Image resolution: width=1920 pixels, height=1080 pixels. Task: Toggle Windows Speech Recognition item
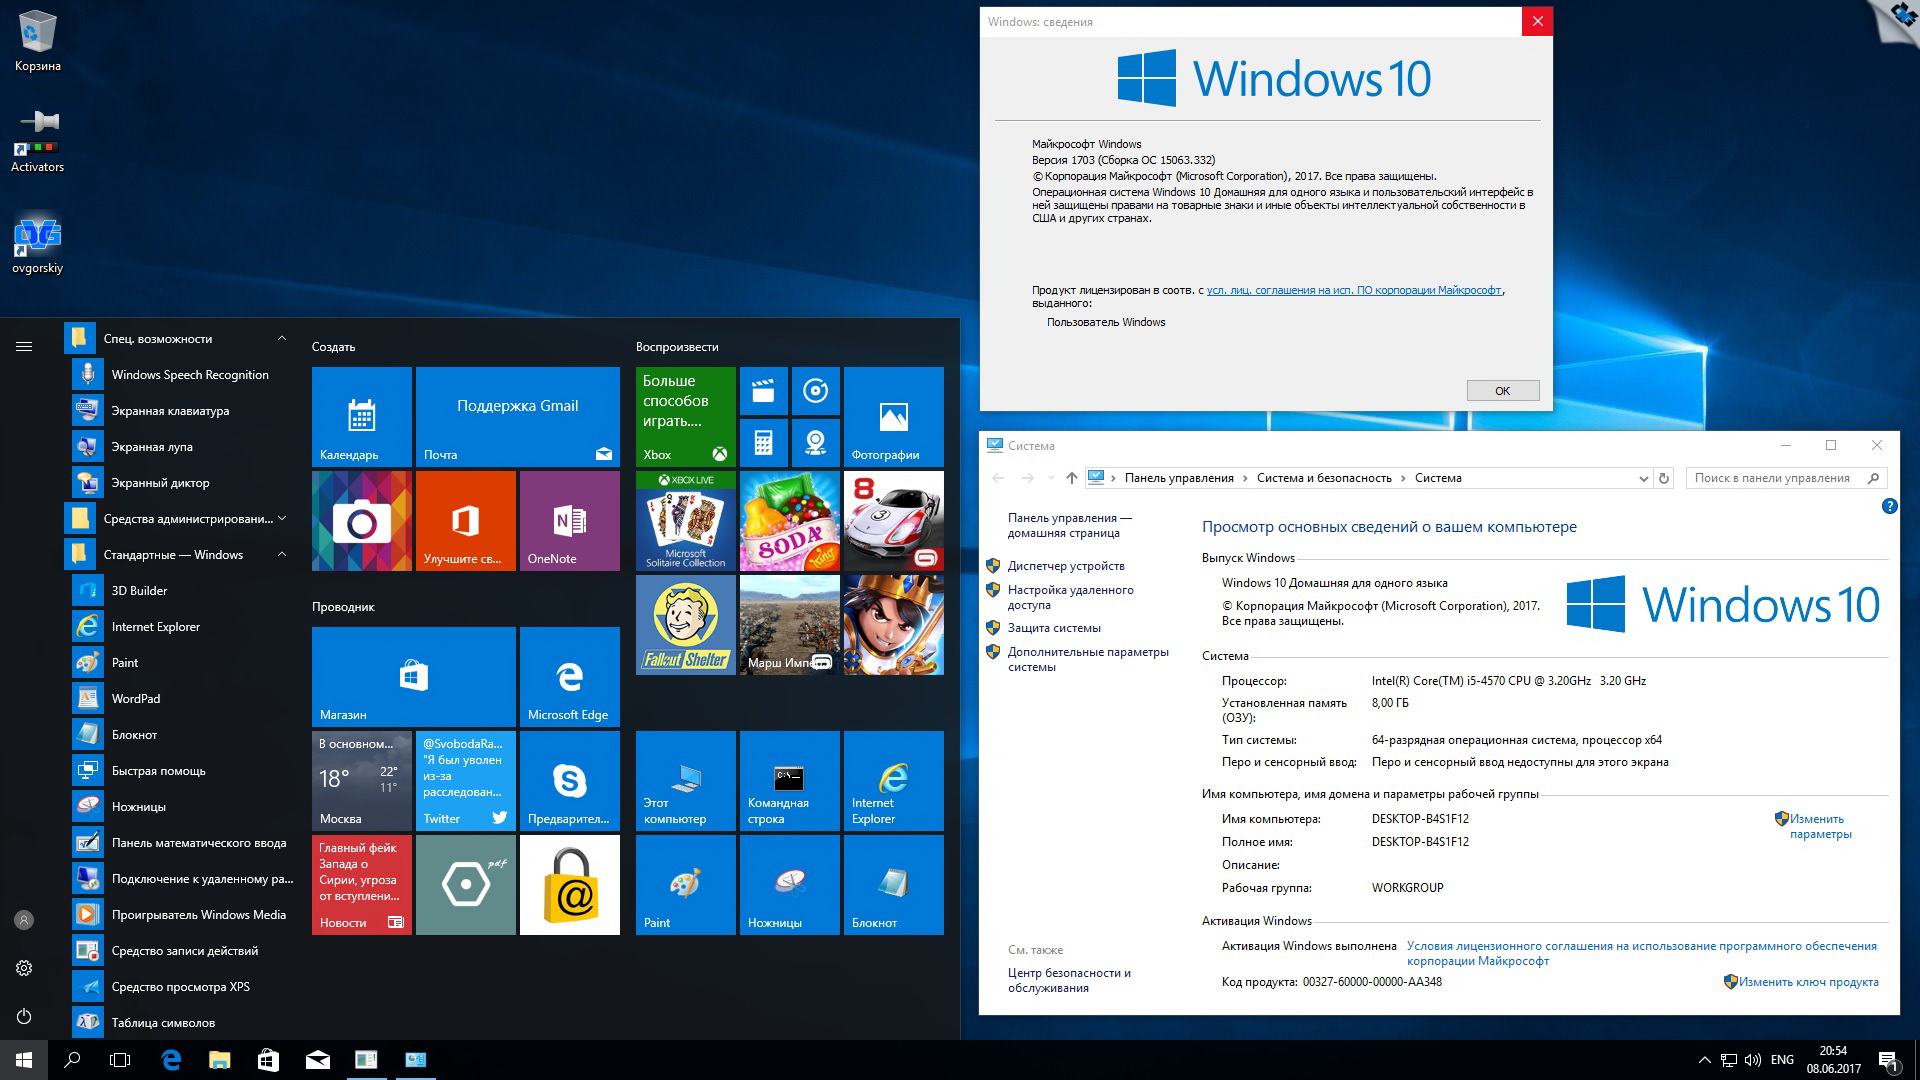click(x=190, y=376)
